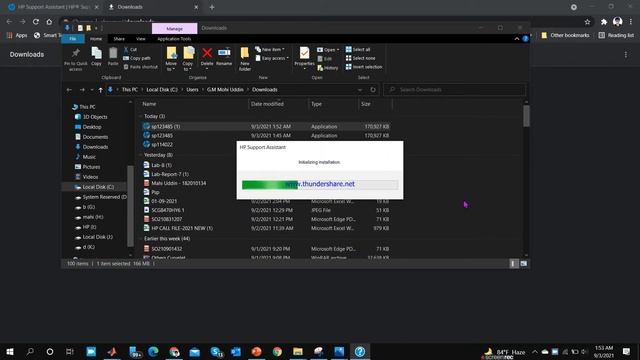Open Other bookmarks folder in Chrome
The image size is (640, 360).
click(x=565, y=36)
